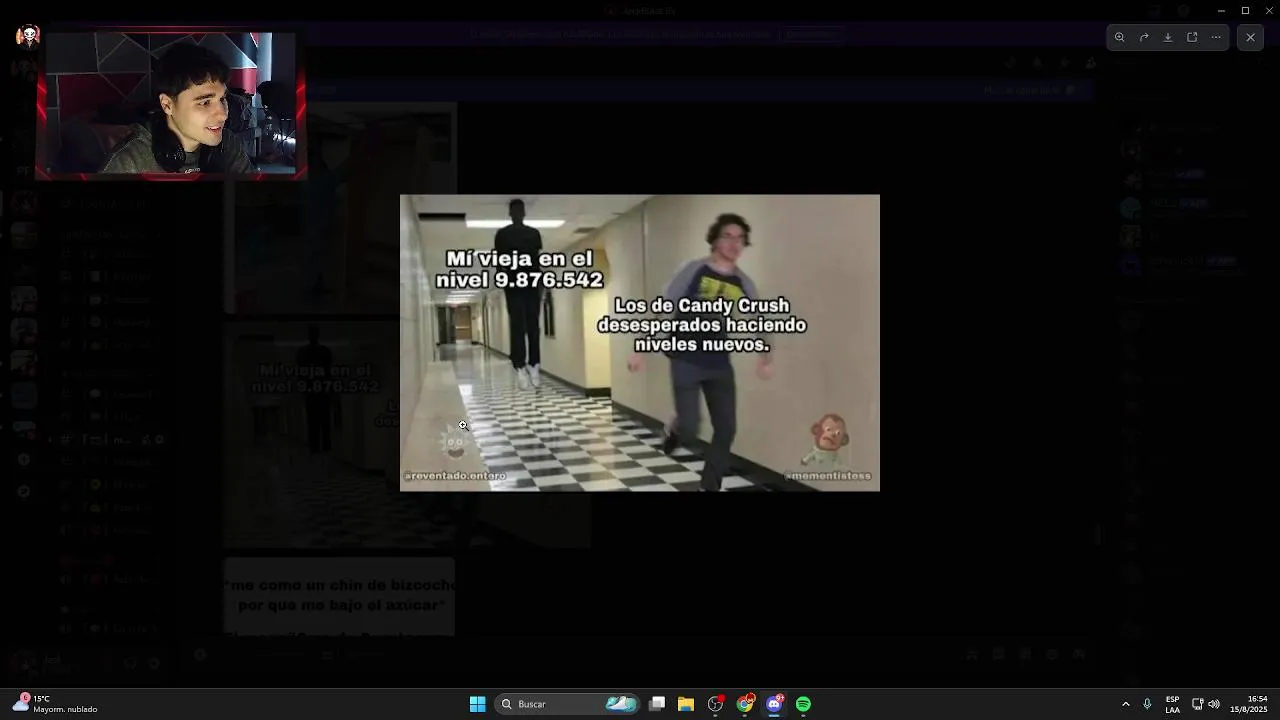Open the weather widget showing 15°C
1280x720 pixels.
click(56, 704)
